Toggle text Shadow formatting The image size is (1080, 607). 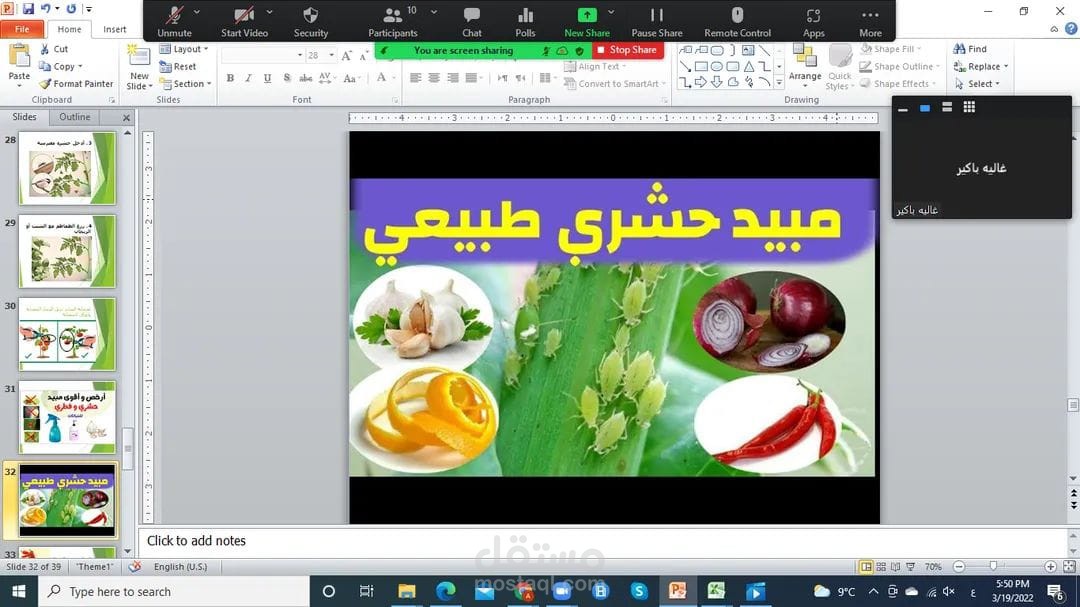(287, 78)
